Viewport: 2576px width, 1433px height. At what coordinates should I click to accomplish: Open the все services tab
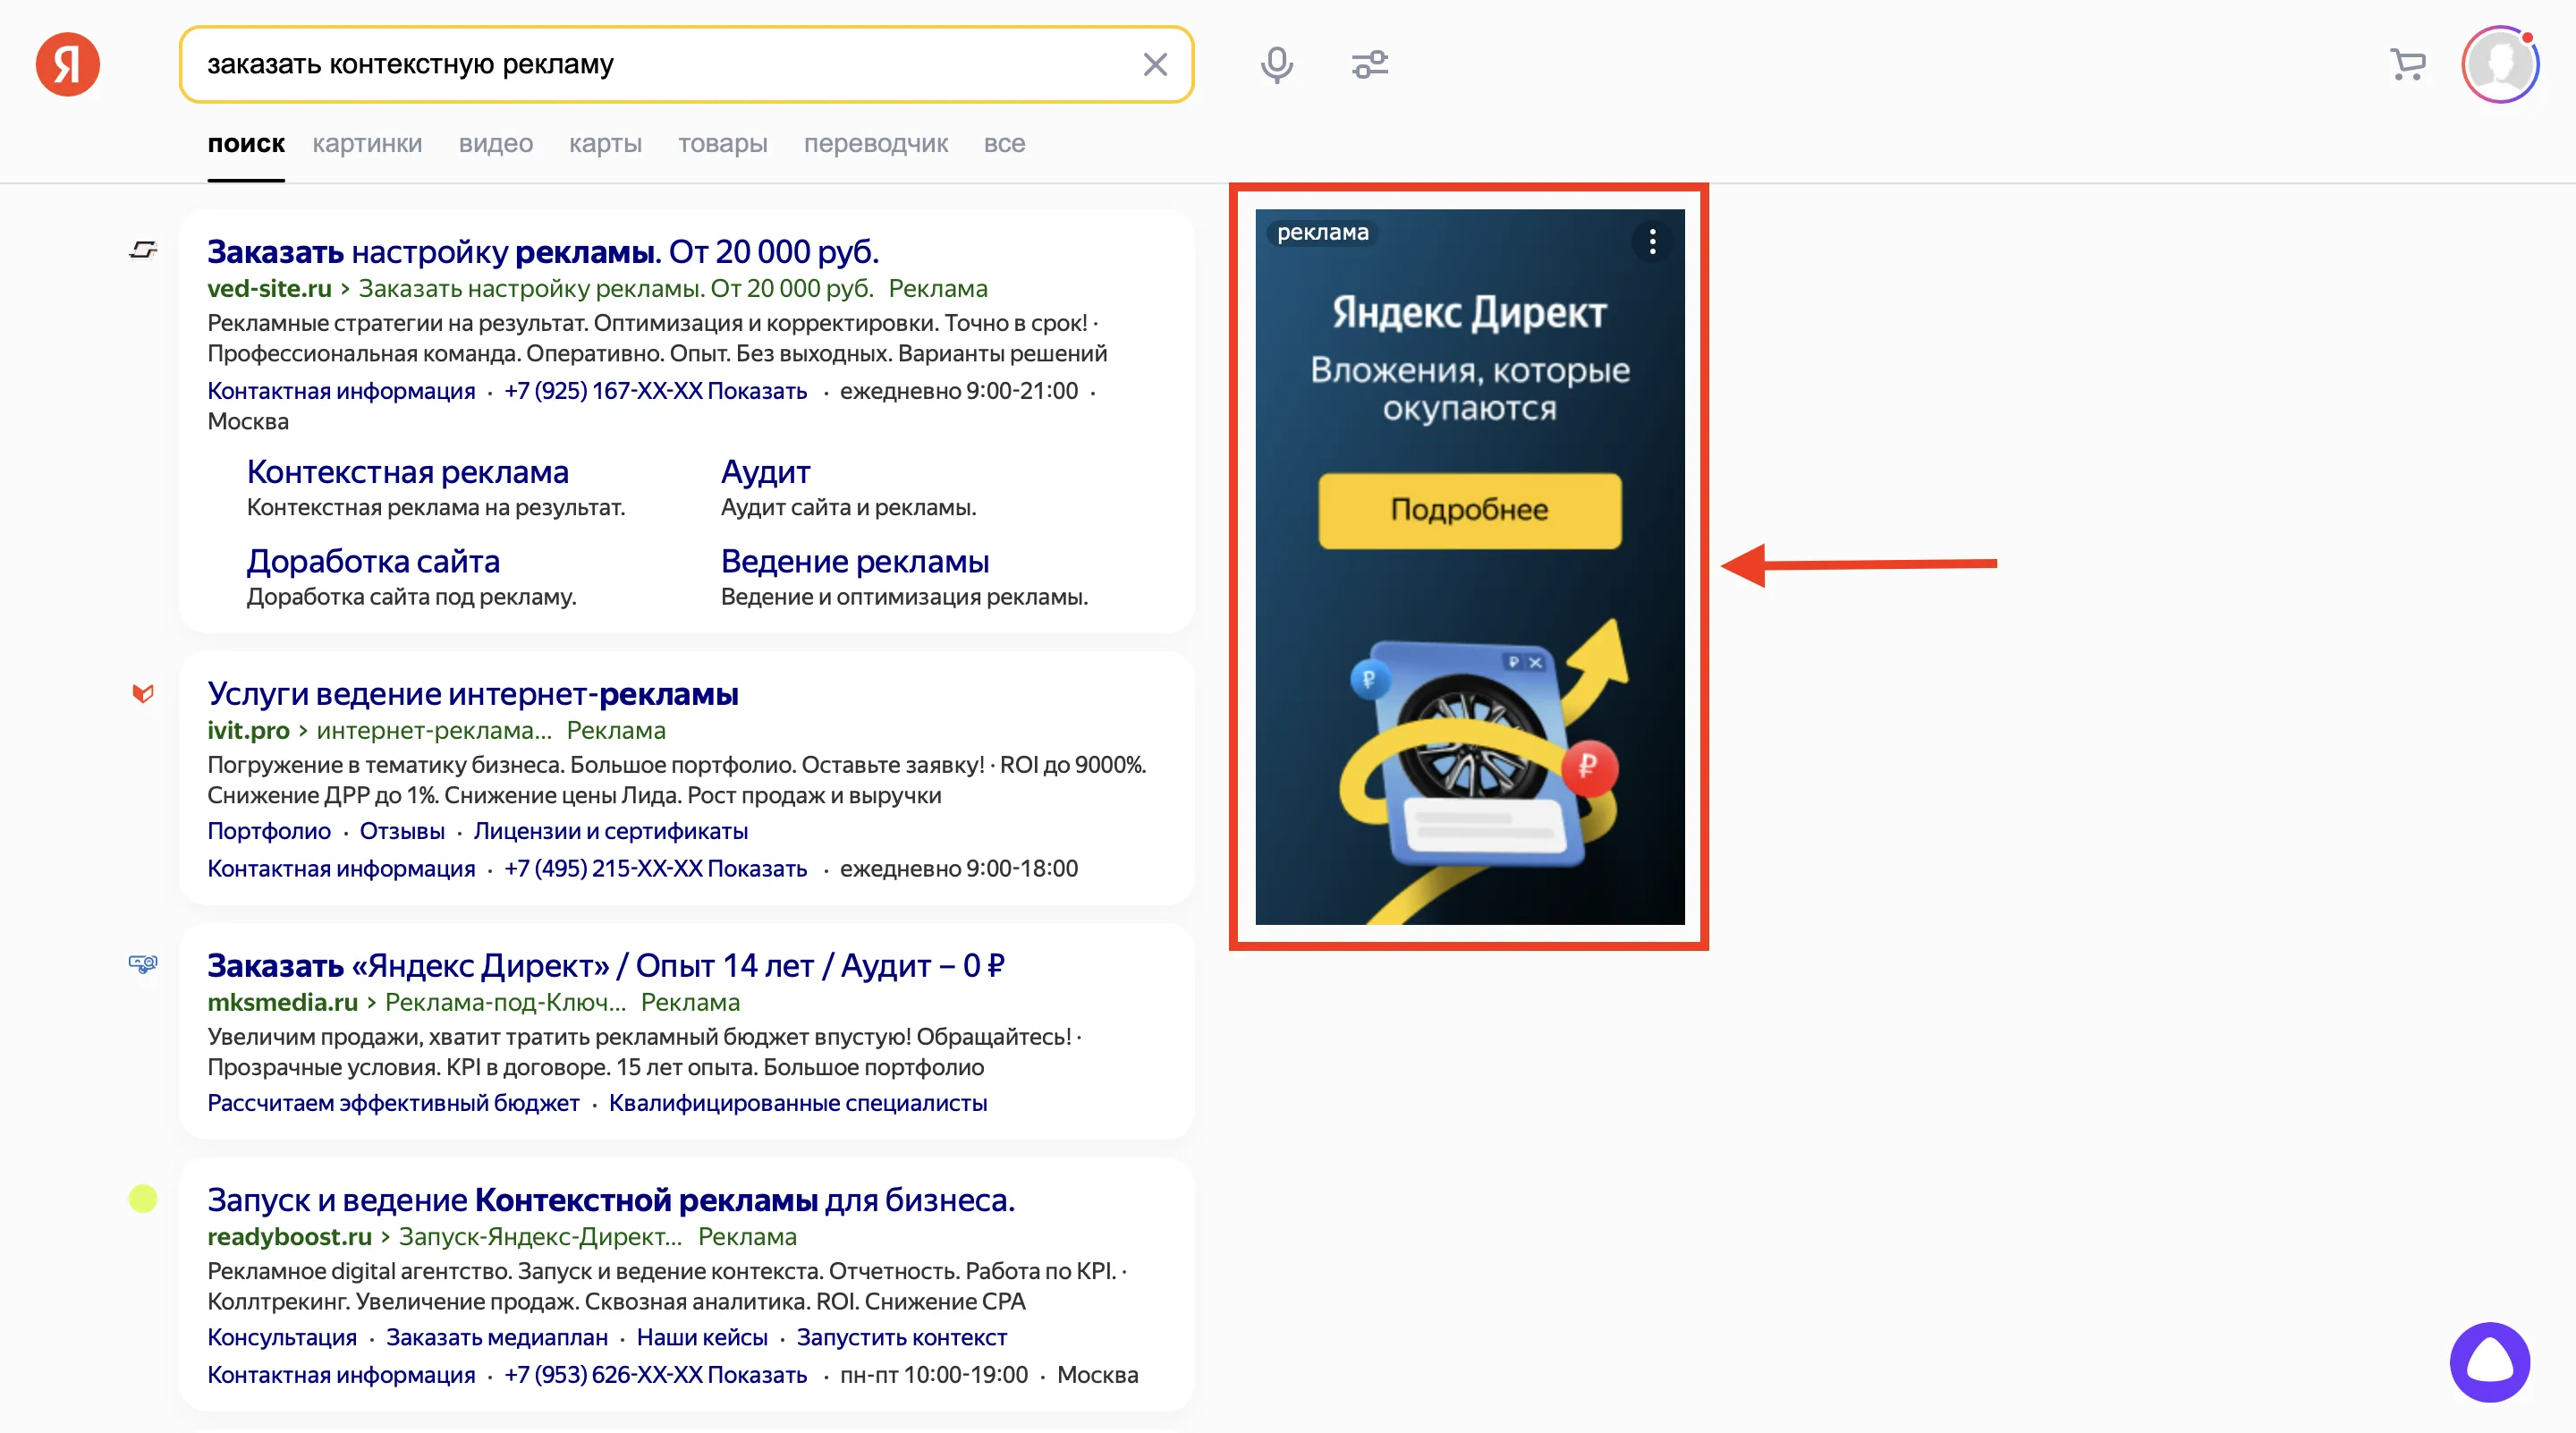[x=1004, y=144]
